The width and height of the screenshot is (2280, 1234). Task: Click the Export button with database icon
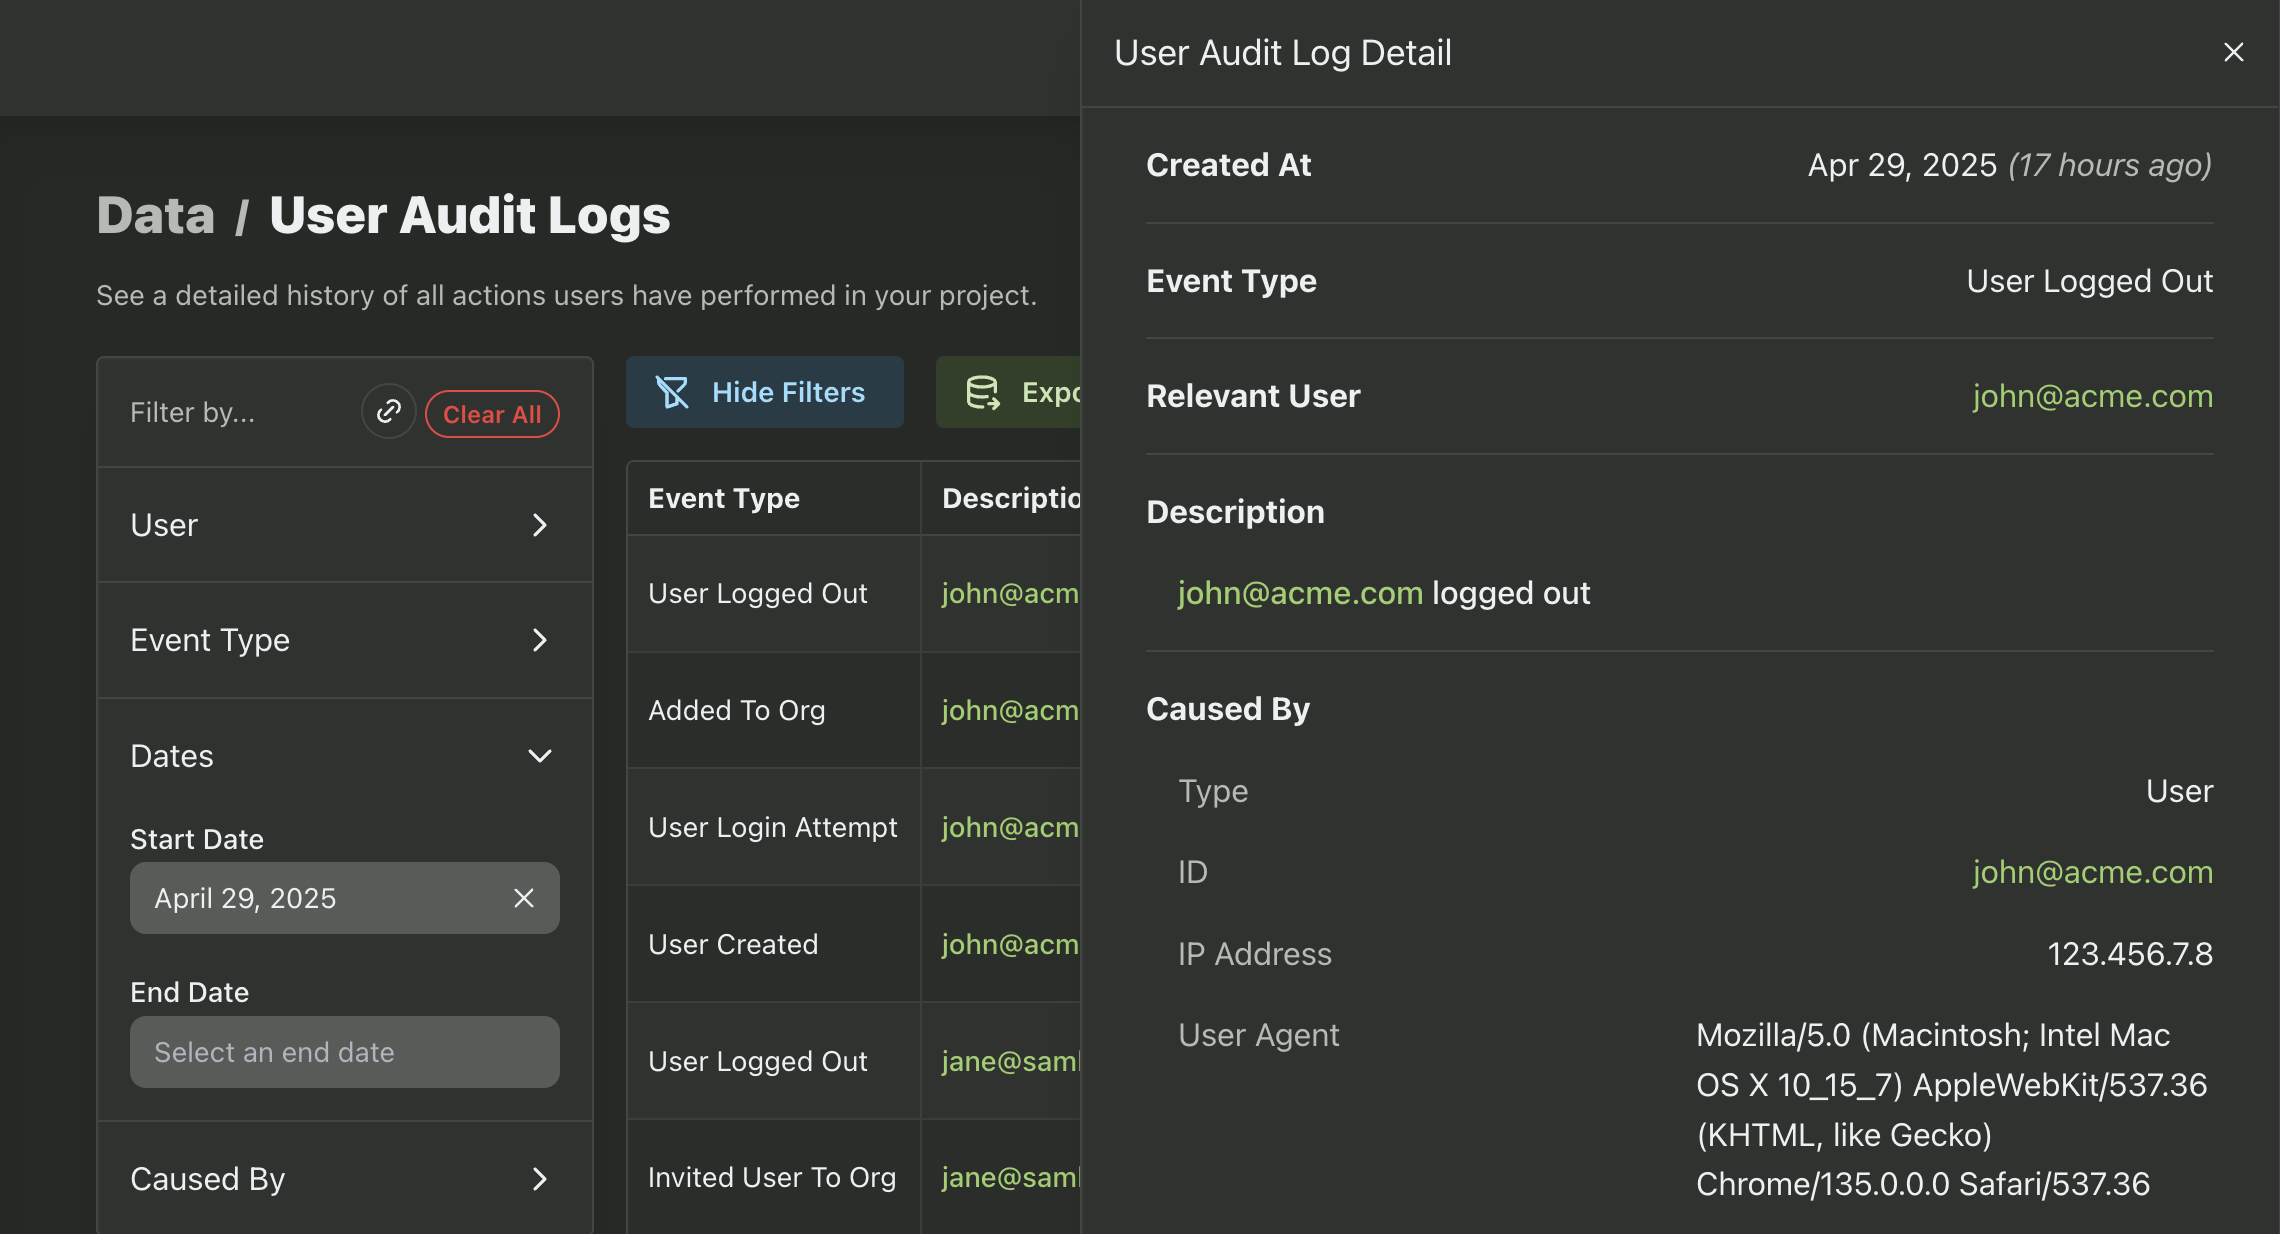click(x=1008, y=392)
